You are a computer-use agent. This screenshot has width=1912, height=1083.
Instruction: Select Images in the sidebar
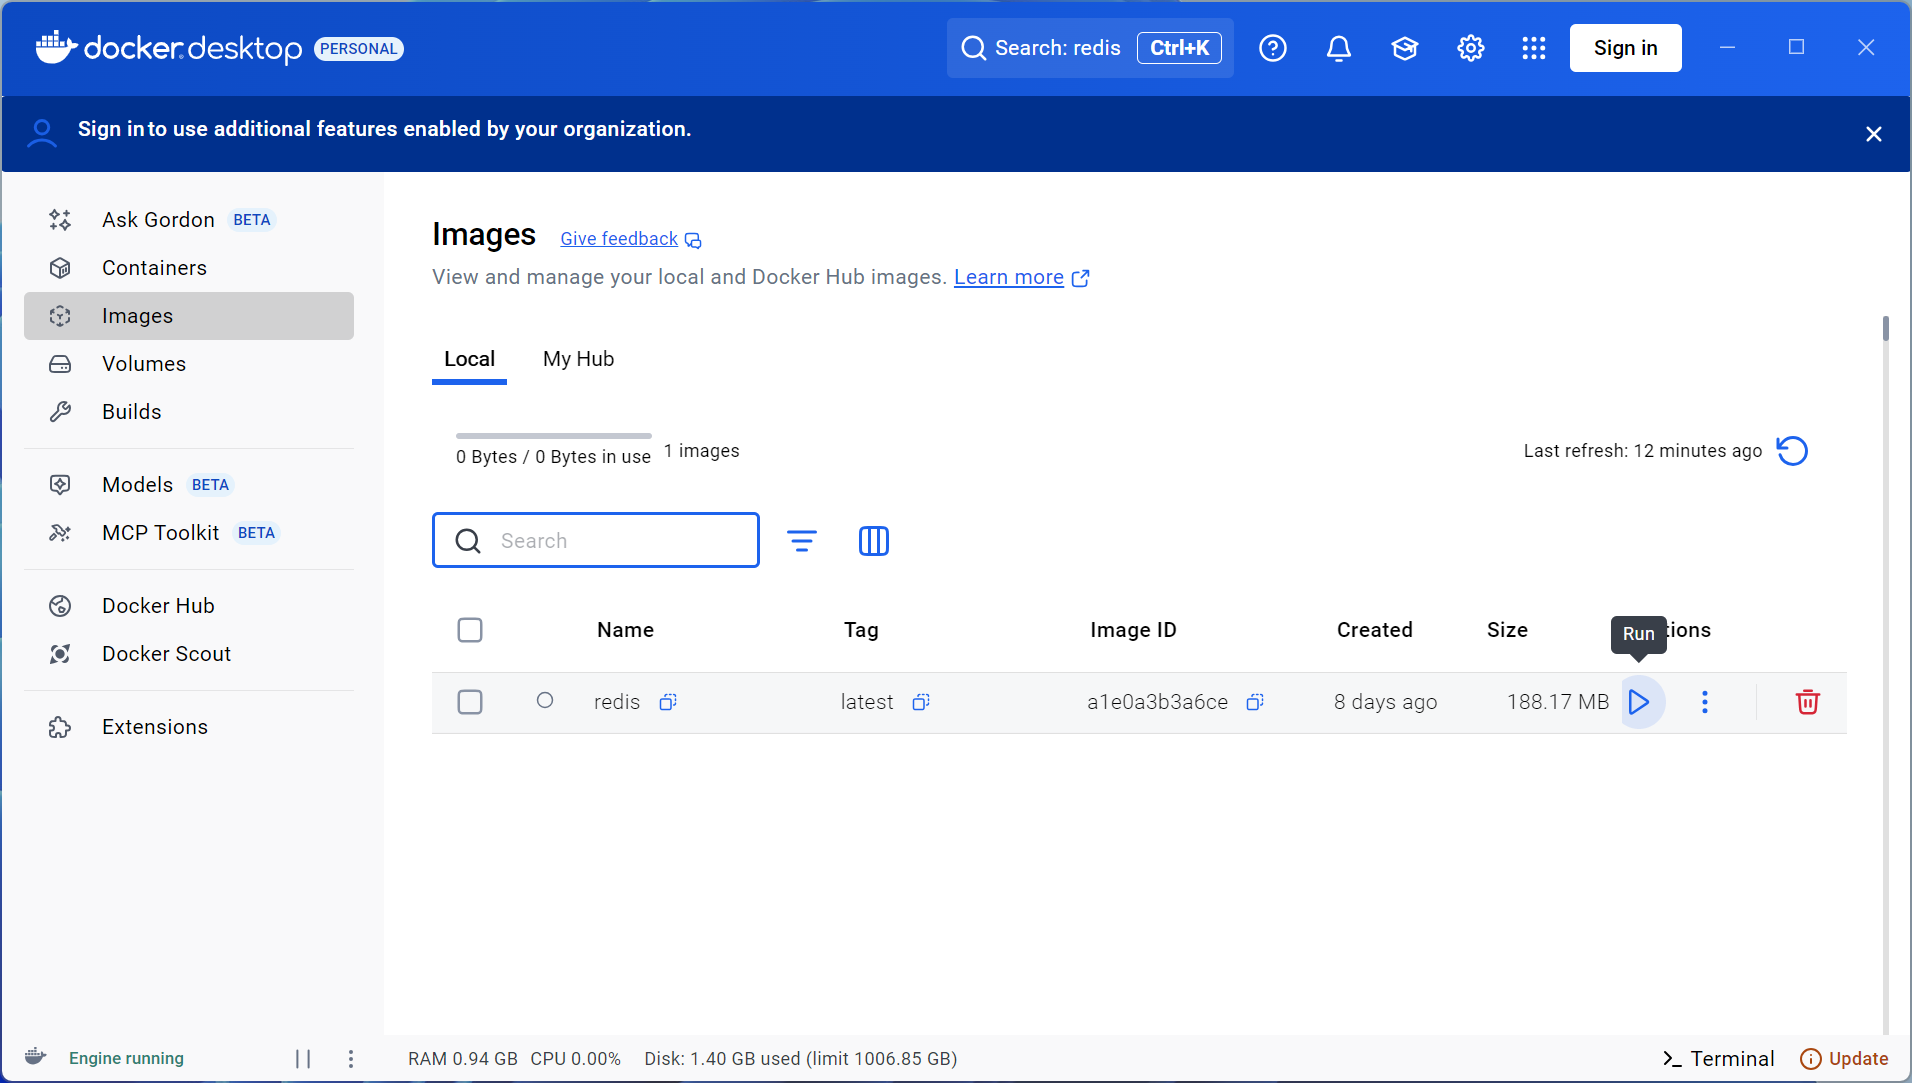[189, 316]
